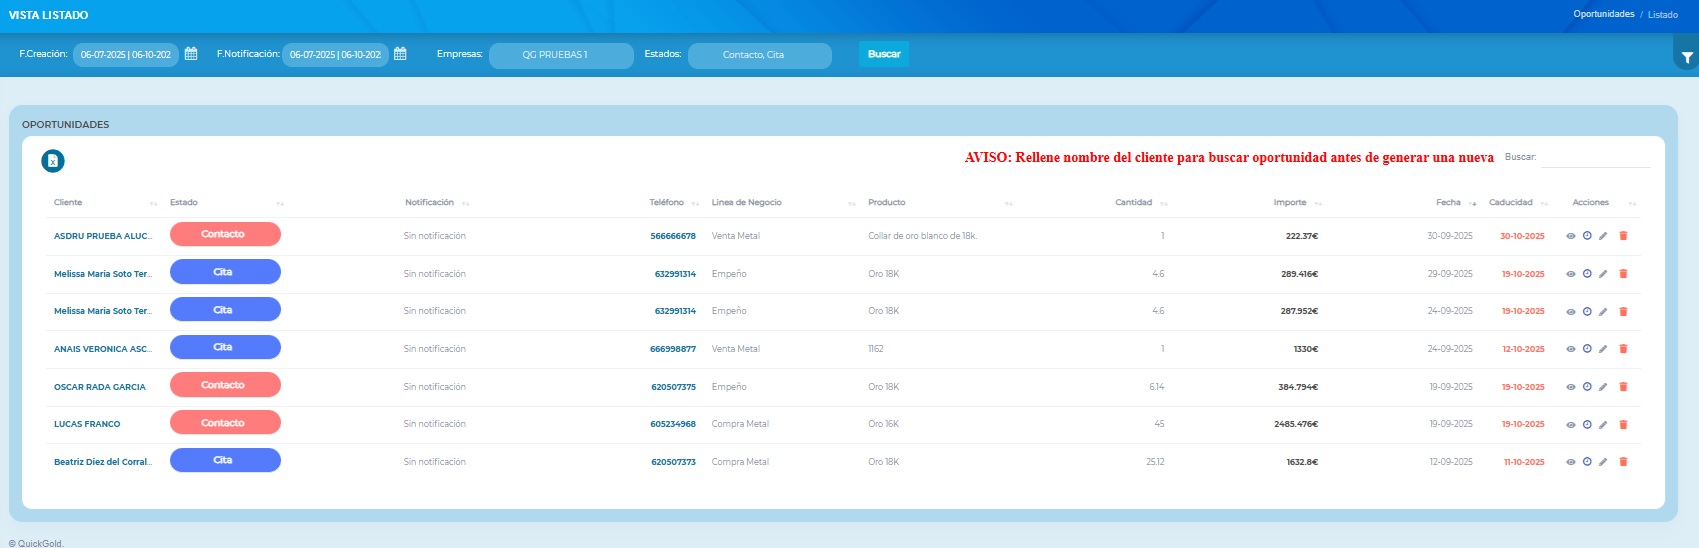
Task: Edit the OSCAR RADA GARCIA row with pencil icon
Action: pos(1603,387)
